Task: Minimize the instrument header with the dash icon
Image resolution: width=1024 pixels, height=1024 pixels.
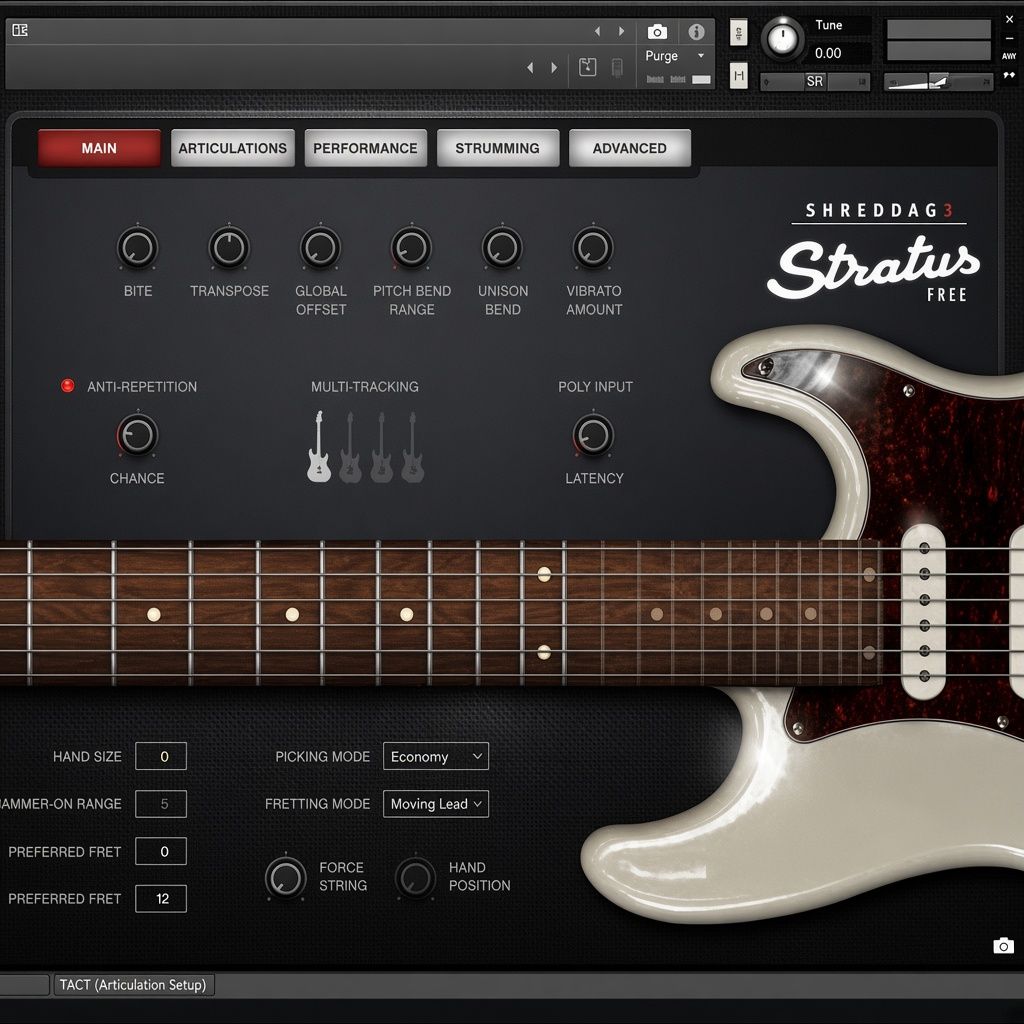Action: click(1009, 39)
